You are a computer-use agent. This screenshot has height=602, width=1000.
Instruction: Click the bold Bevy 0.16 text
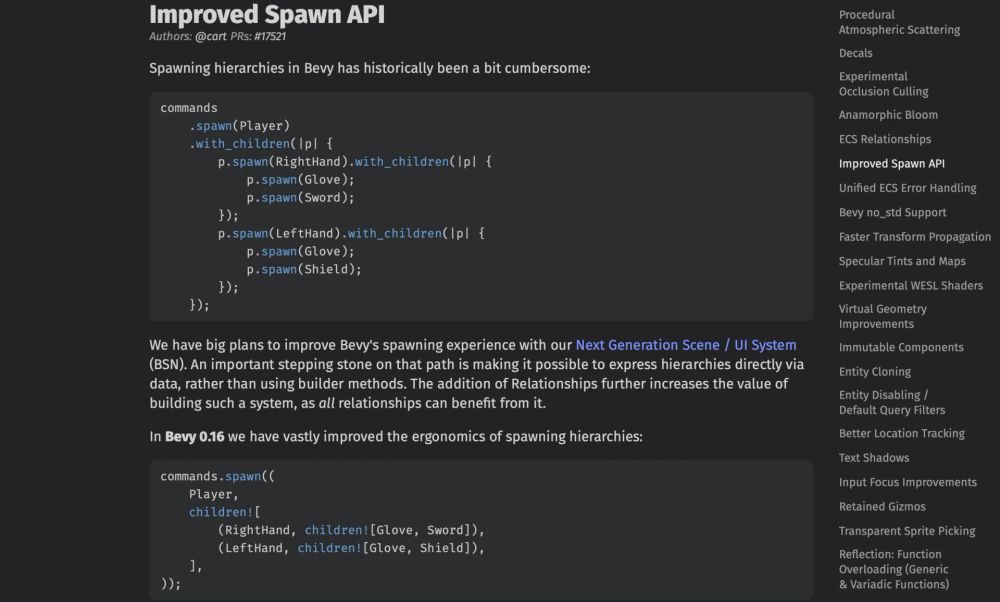[x=195, y=437]
